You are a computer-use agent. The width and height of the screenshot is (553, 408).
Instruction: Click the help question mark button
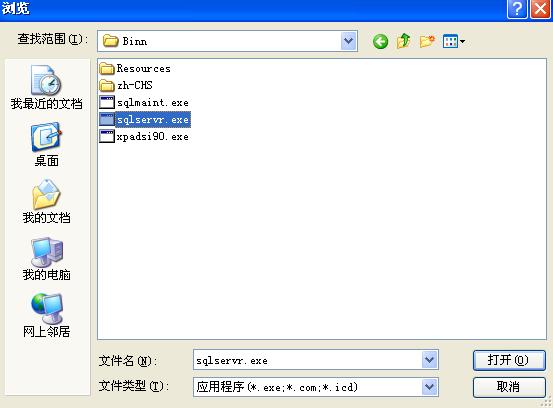click(517, 9)
